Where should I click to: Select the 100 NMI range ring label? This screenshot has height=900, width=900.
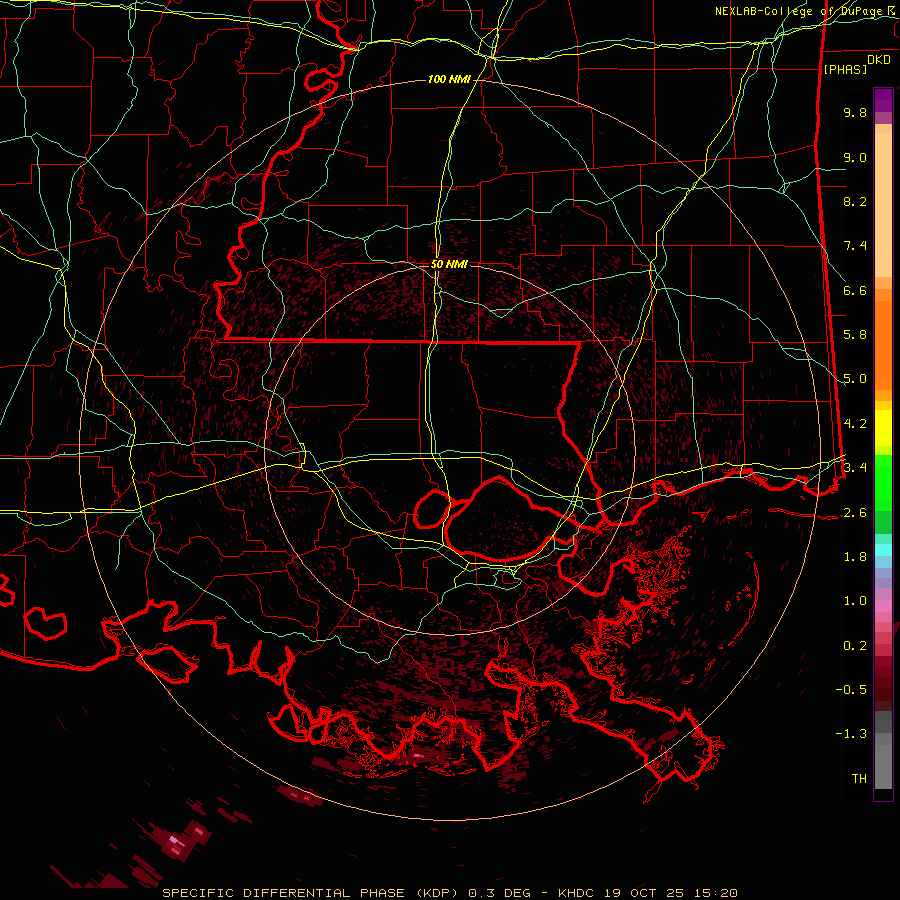(x=449, y=79)
